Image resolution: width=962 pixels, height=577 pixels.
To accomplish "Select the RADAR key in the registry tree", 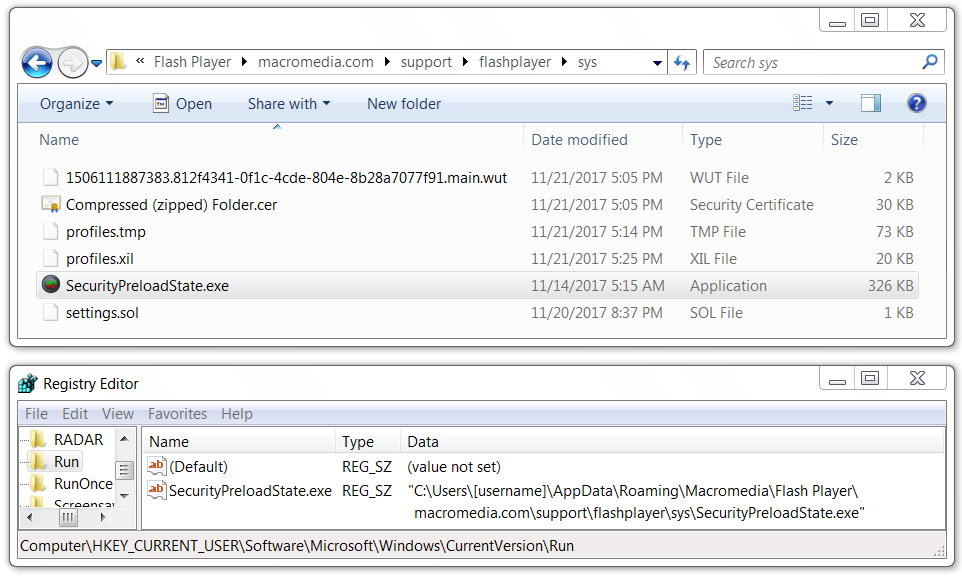I will click(79, 440).
